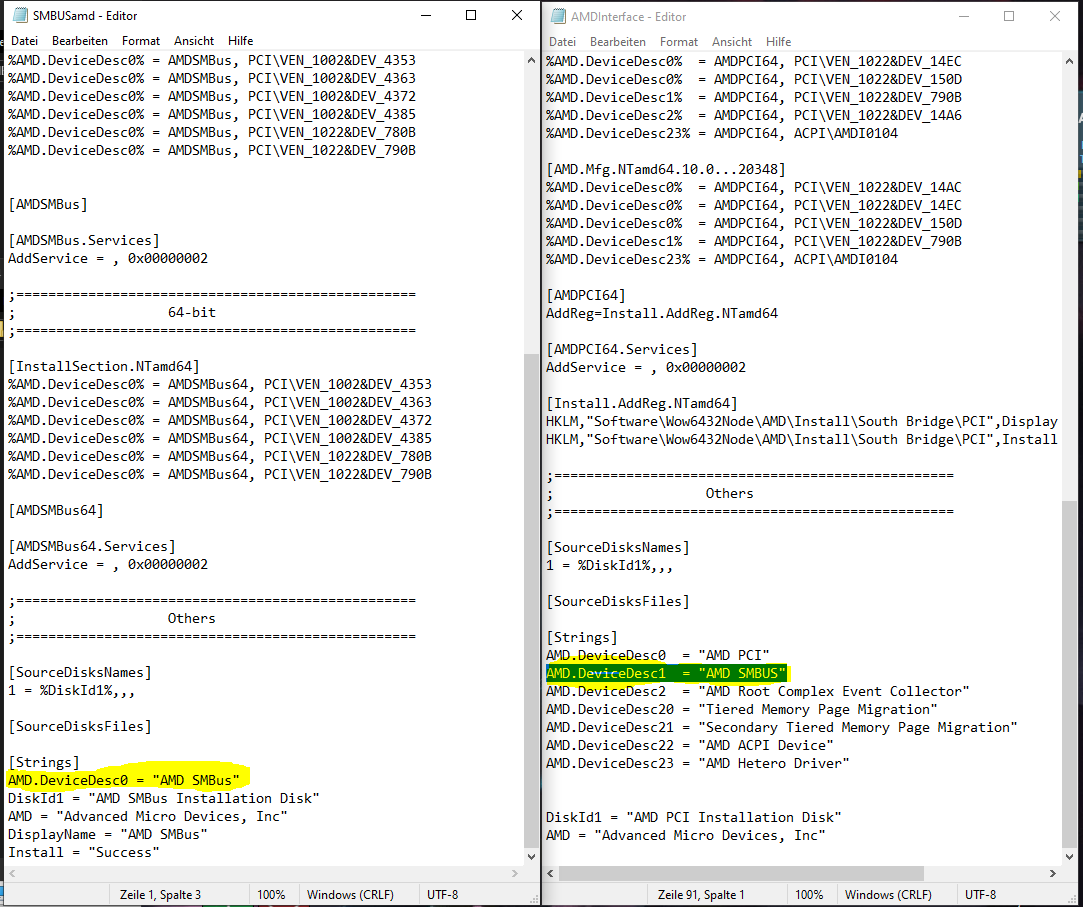Click highlighted line AMD.DeviceDesc0 = "AMD SMBus"
Screen dimensions: 1083x907
click(x=124, y=780)
